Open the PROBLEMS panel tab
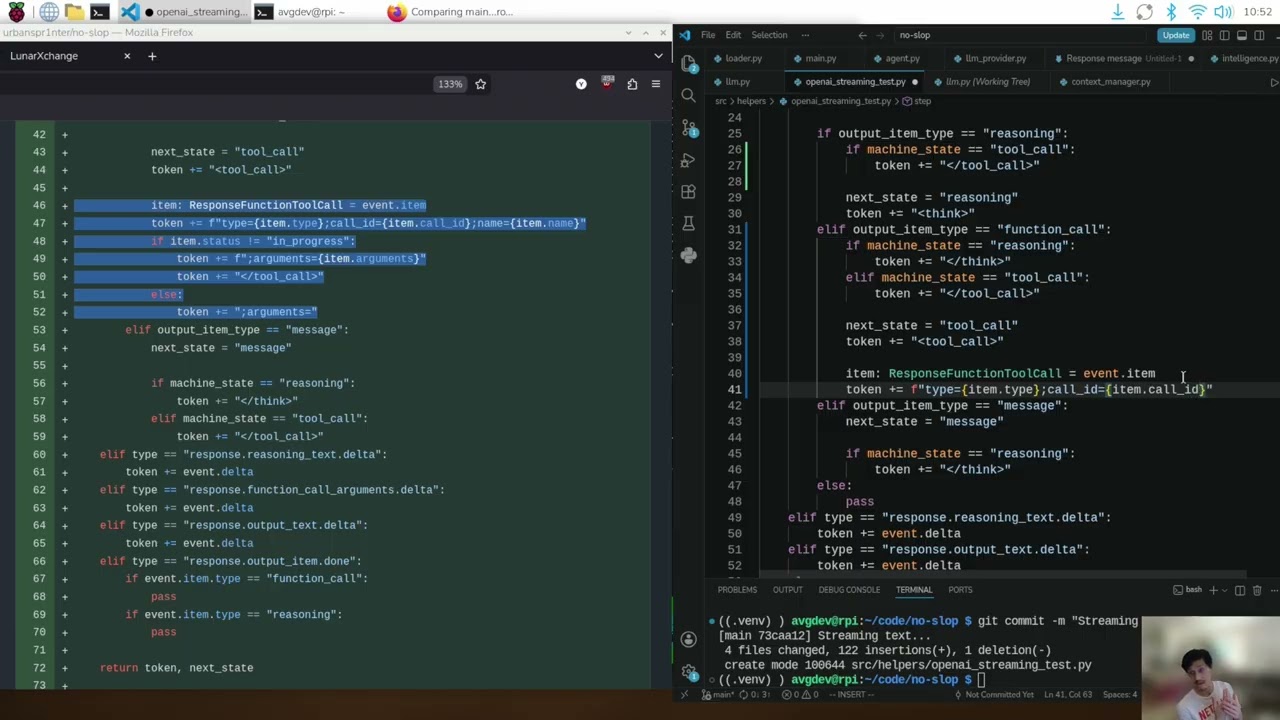Image resolution: width=1280 pixels, height=720 pixels. point(737,590)
